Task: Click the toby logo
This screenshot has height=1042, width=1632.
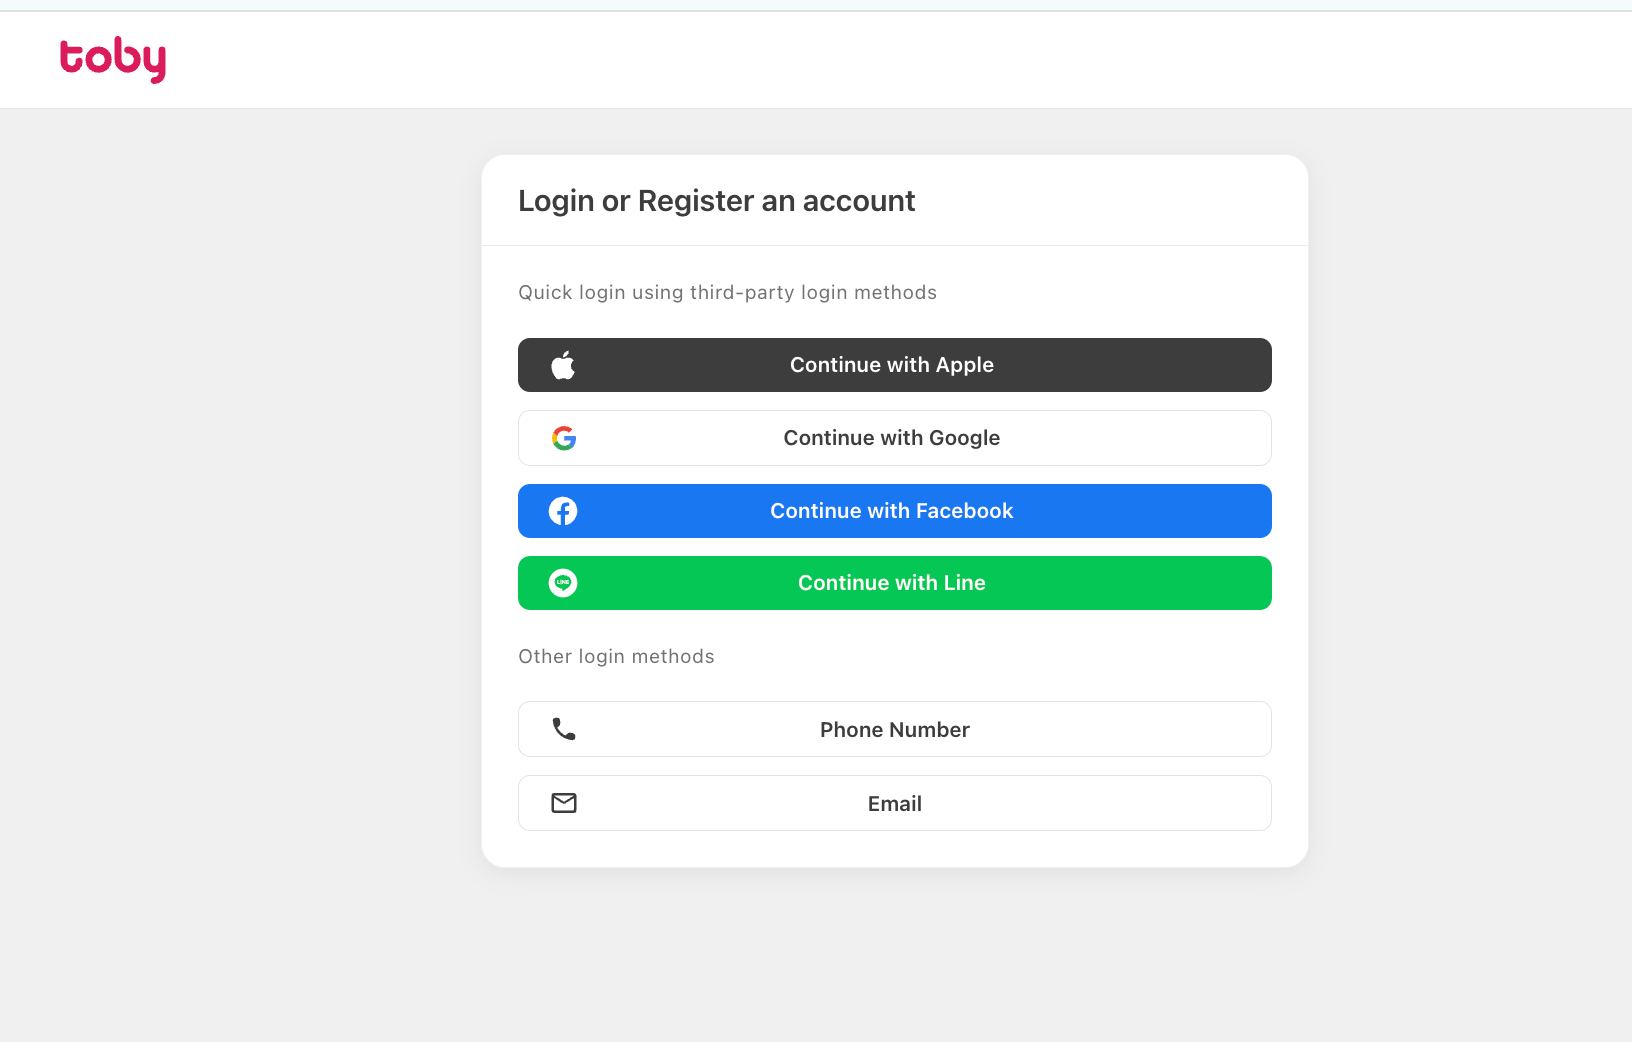Action: 113,59
